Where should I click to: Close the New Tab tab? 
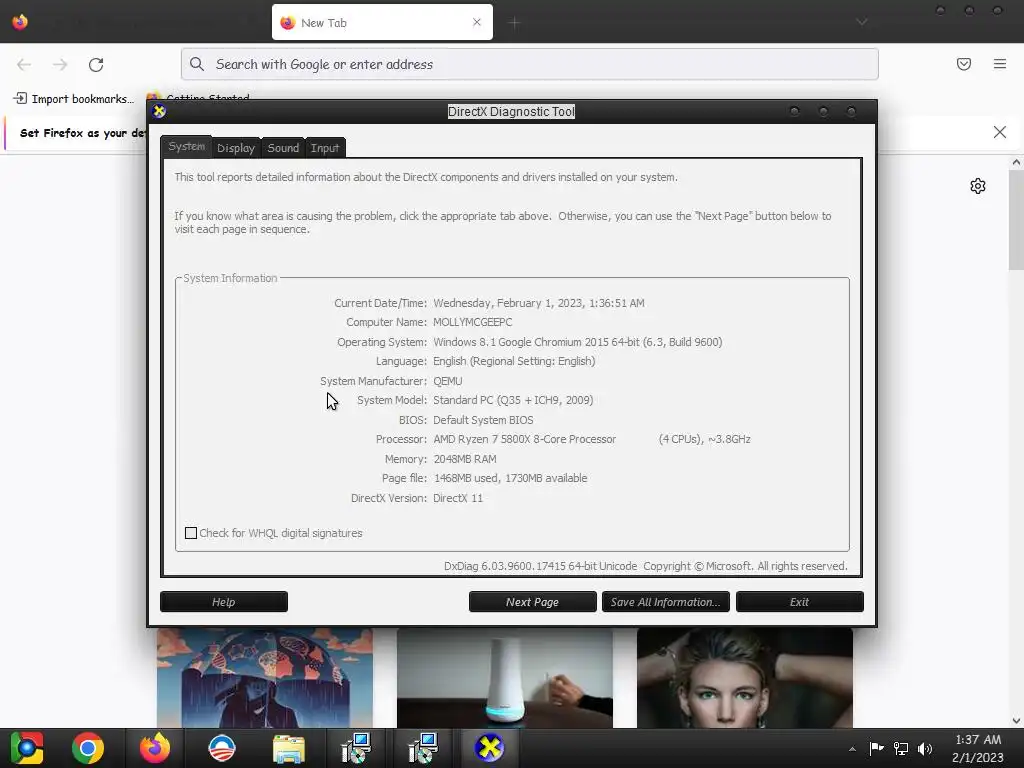[x=477, y=22]
